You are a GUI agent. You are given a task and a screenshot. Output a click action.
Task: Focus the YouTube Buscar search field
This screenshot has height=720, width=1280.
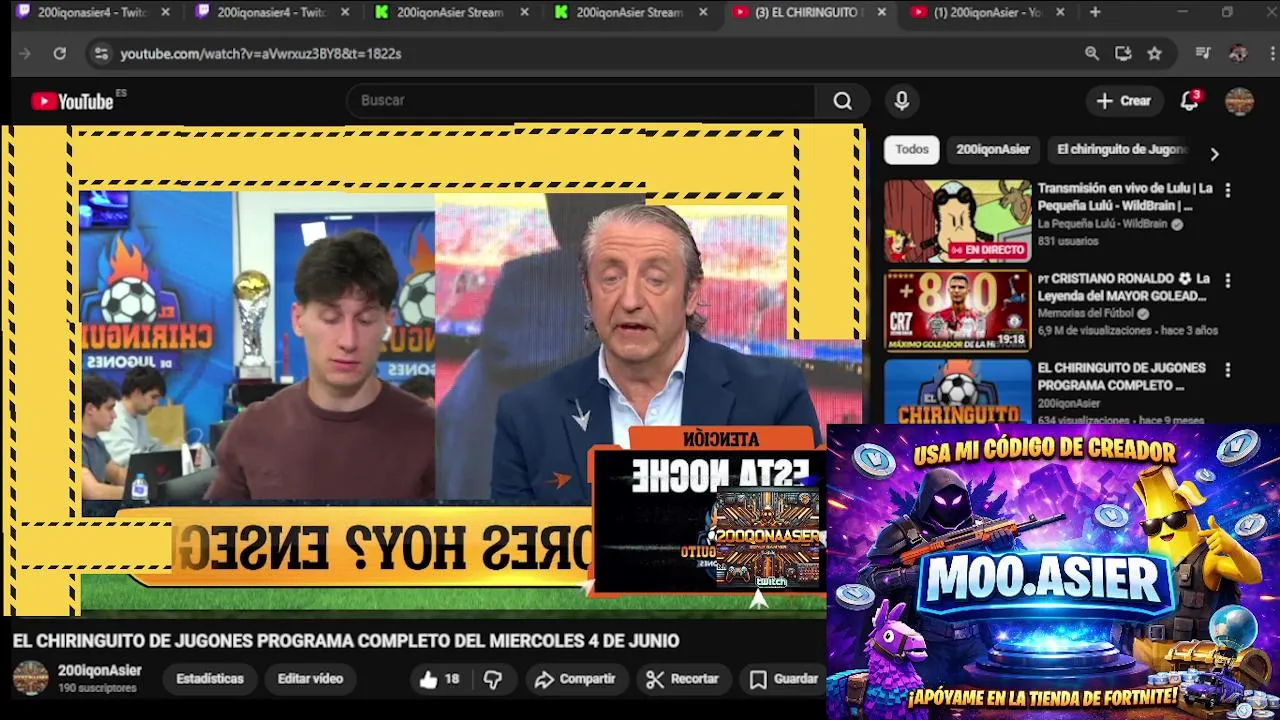[580, 101]
